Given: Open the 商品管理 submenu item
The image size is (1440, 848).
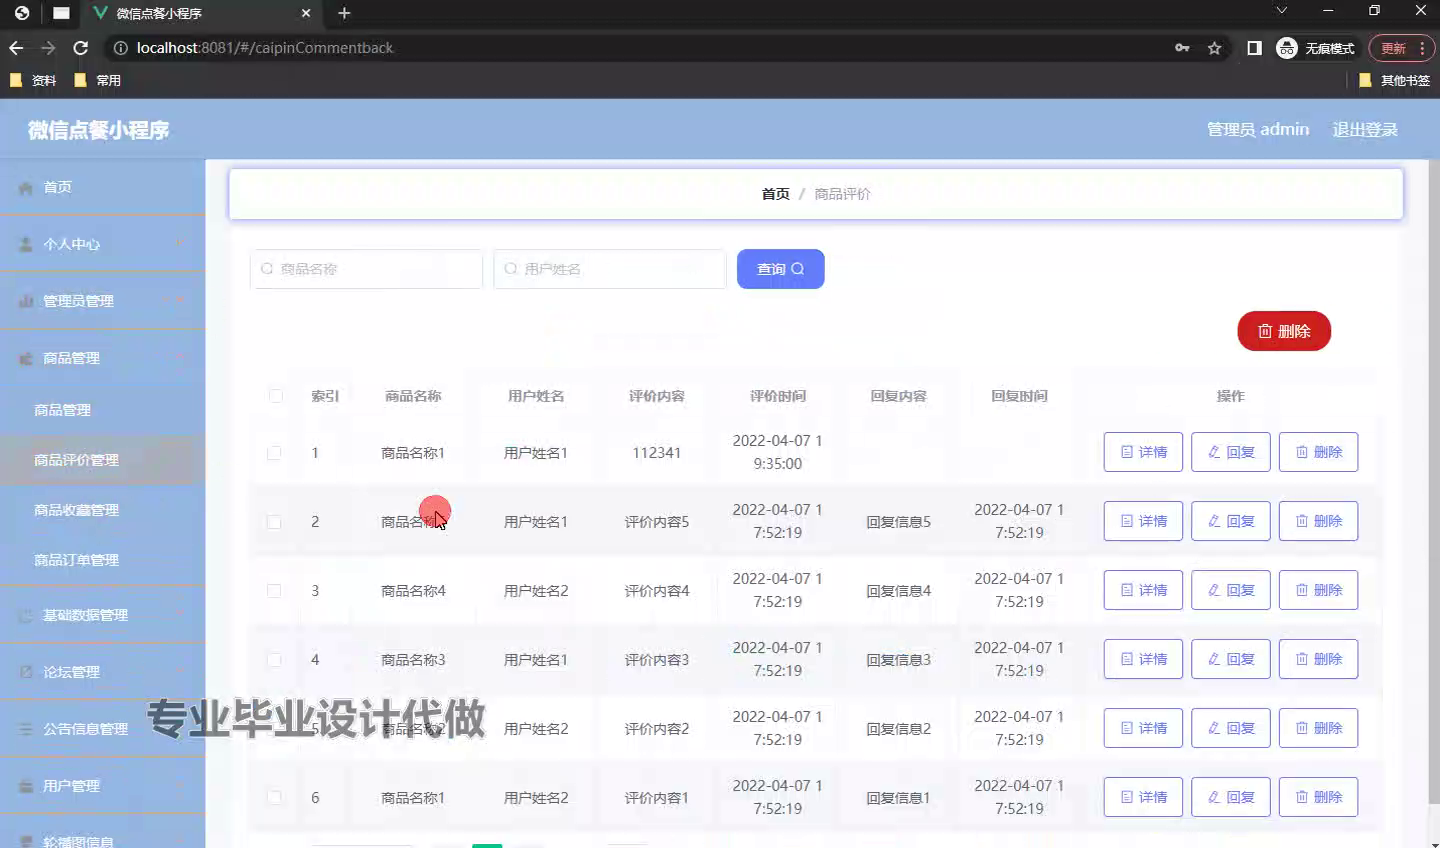Looking at the screenshot, I should click(103, 410).
